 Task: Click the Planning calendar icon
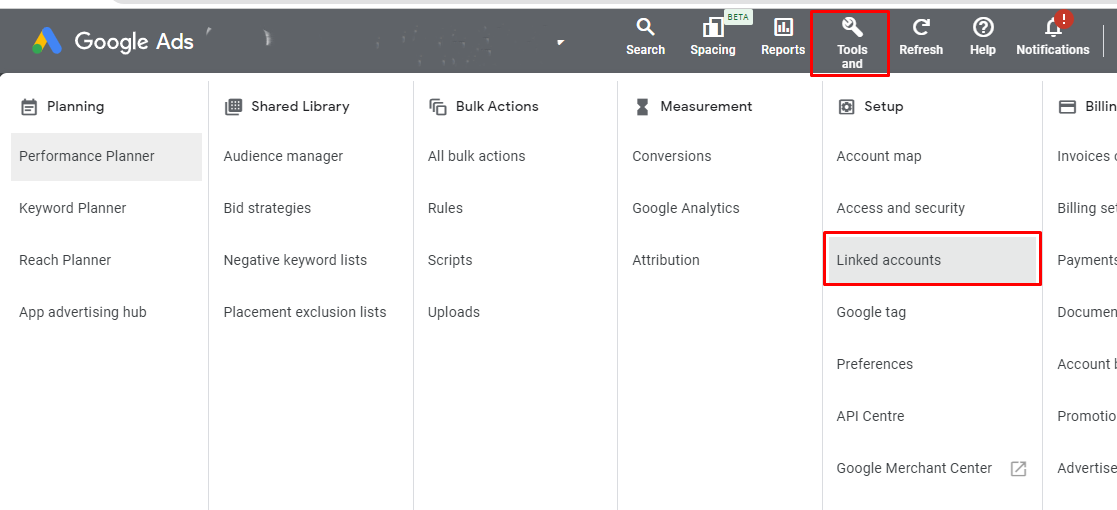[28, 107]
